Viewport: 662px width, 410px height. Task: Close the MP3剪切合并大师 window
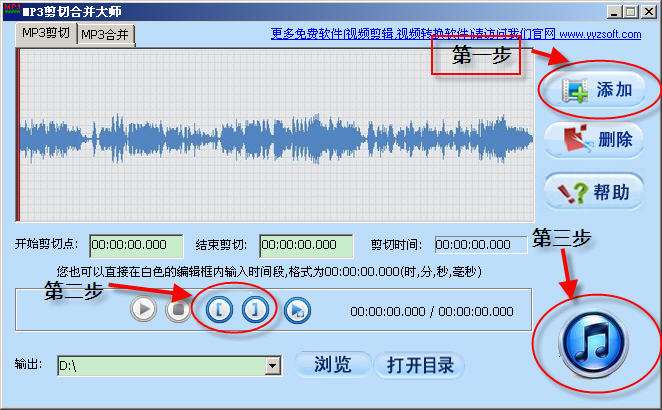[648, 12]
